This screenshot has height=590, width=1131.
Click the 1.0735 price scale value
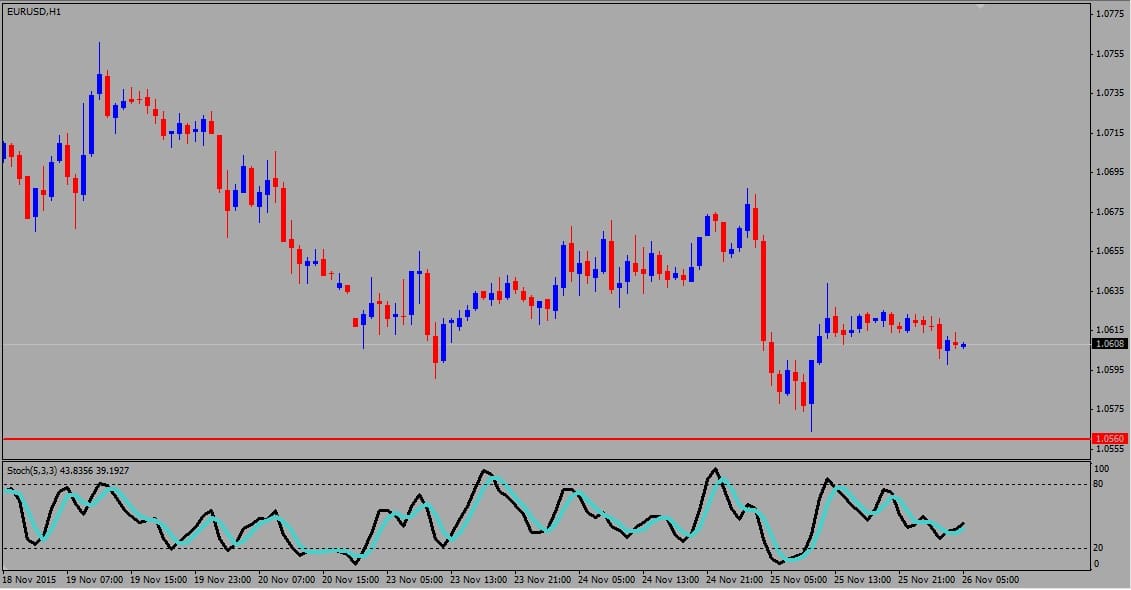click(x=1109, y=93)
